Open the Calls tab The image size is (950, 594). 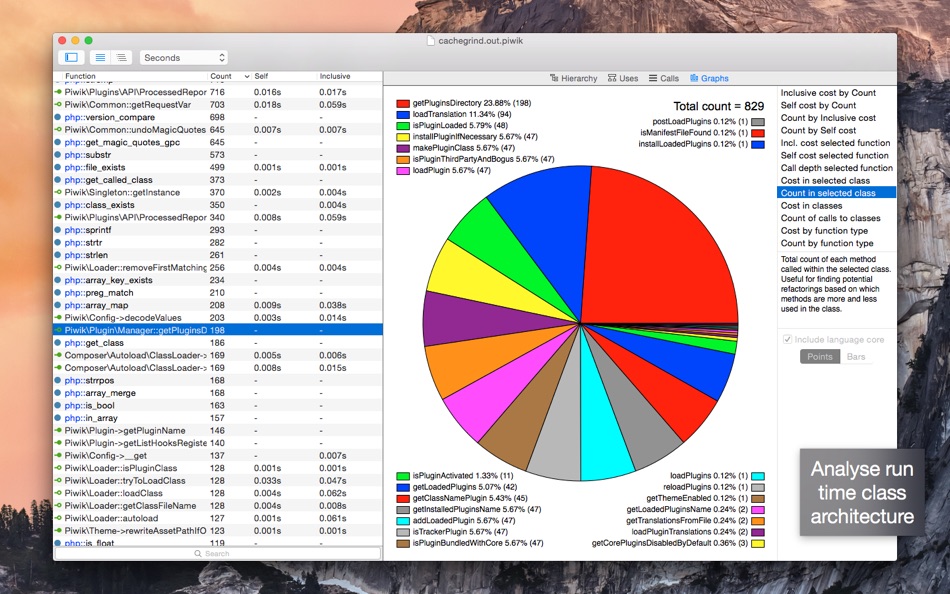(663, 78)
